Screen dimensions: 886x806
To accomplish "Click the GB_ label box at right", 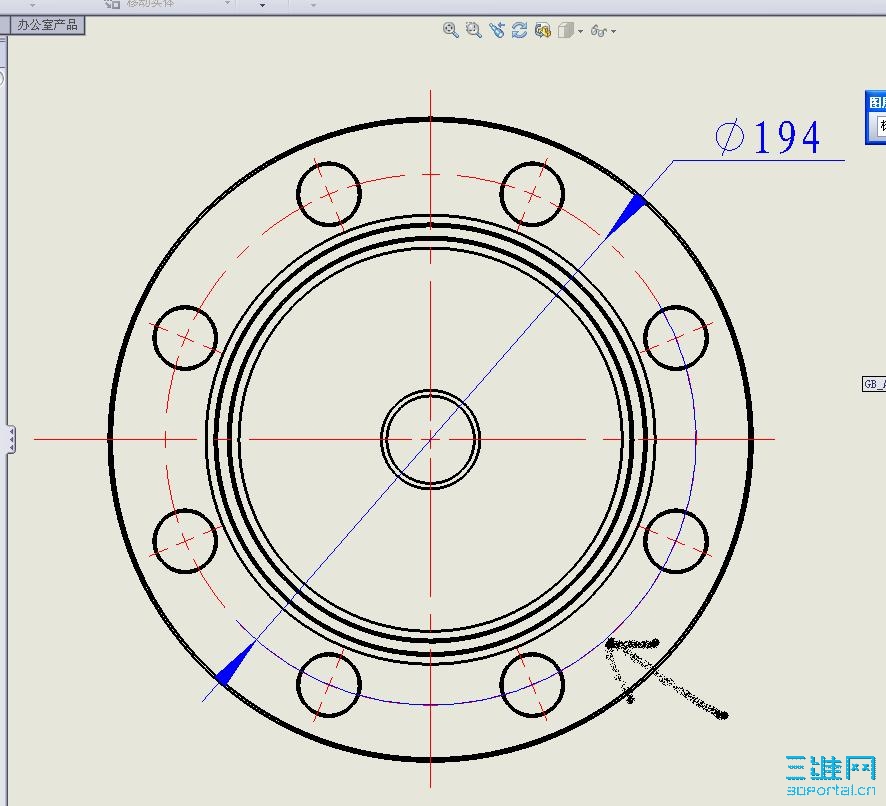I will (x=874, y=384).
